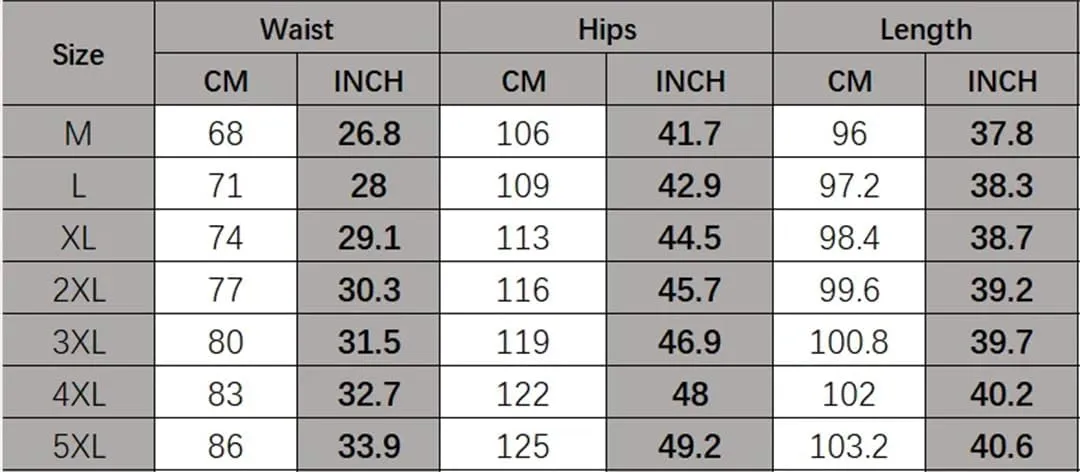Select the Waist column header

tap(297, 28)
